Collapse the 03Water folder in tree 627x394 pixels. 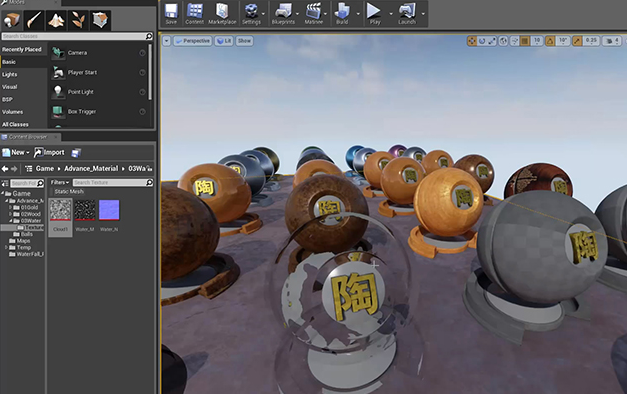point(11,220)
